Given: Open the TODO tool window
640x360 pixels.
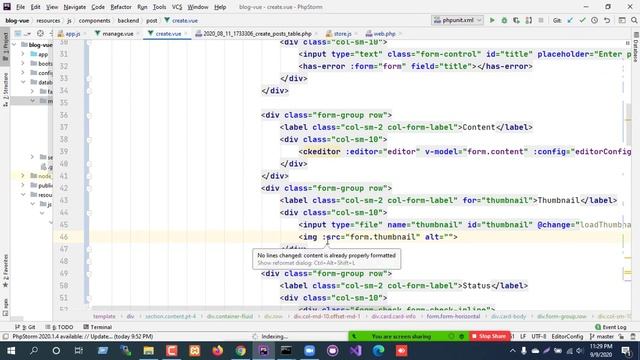Looking at the screenshot, I should pyautogui.click(x=59, y=327).
